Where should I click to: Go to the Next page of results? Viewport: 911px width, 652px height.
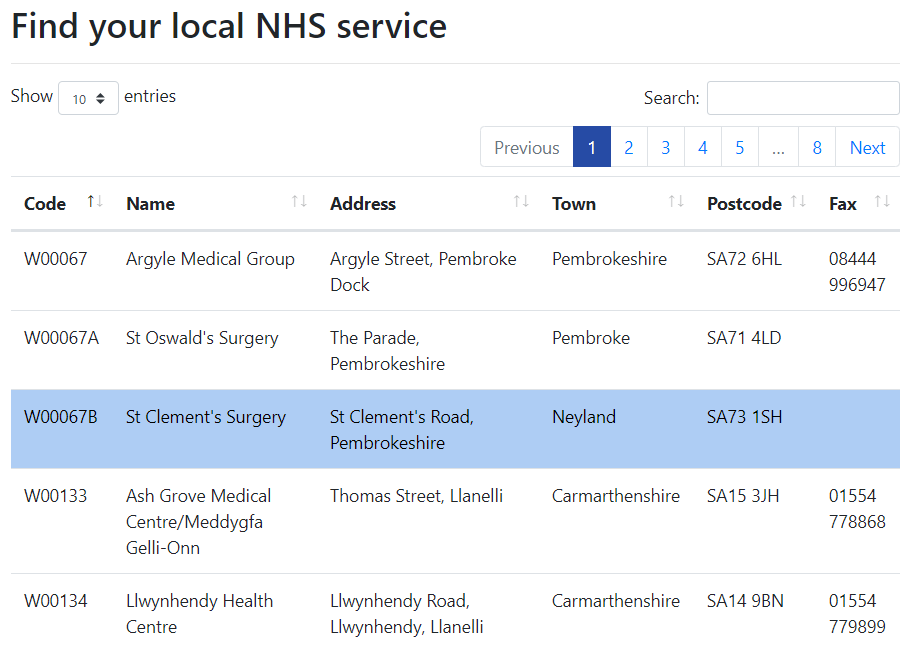[x=867, y=147]
